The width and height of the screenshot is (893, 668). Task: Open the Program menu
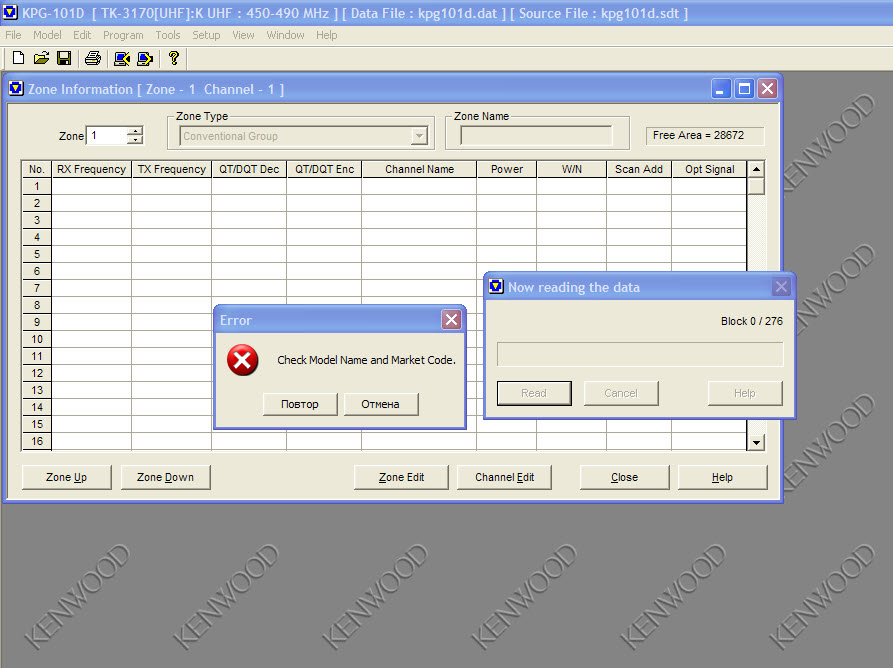click(123, 35)
